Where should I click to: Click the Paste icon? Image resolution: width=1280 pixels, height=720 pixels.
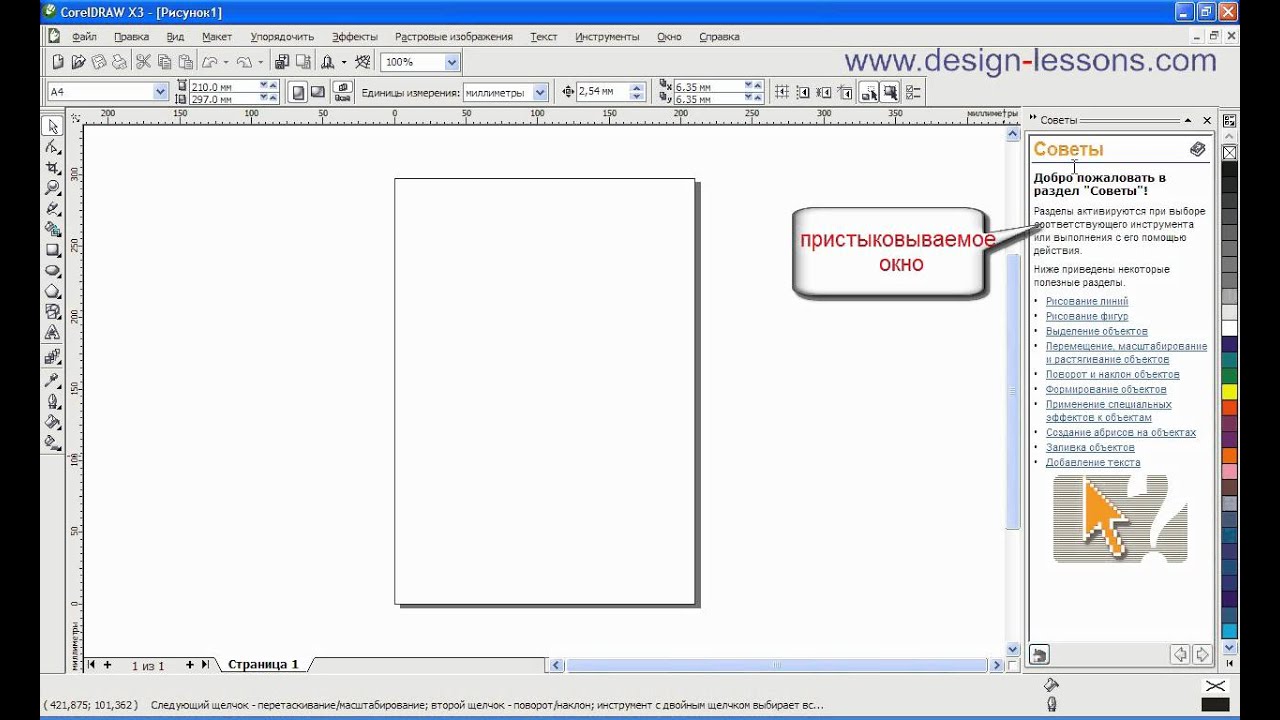(185, 62)
